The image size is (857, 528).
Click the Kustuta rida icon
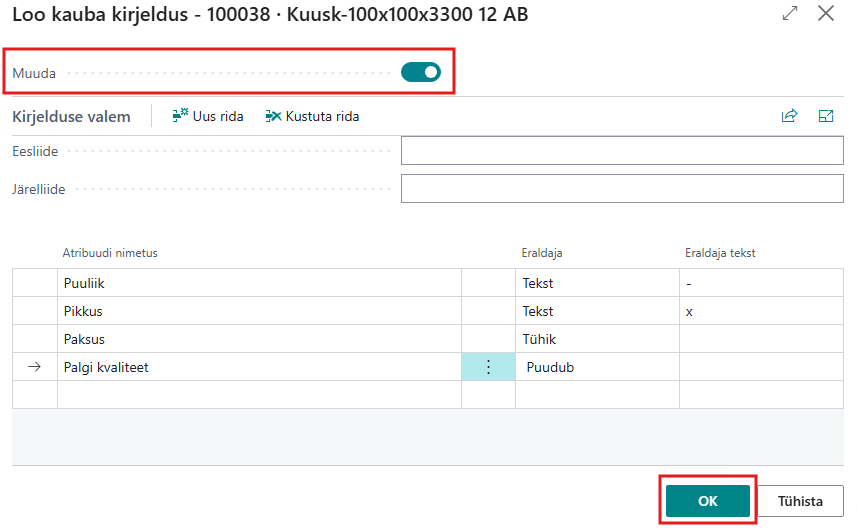[273, 116]
